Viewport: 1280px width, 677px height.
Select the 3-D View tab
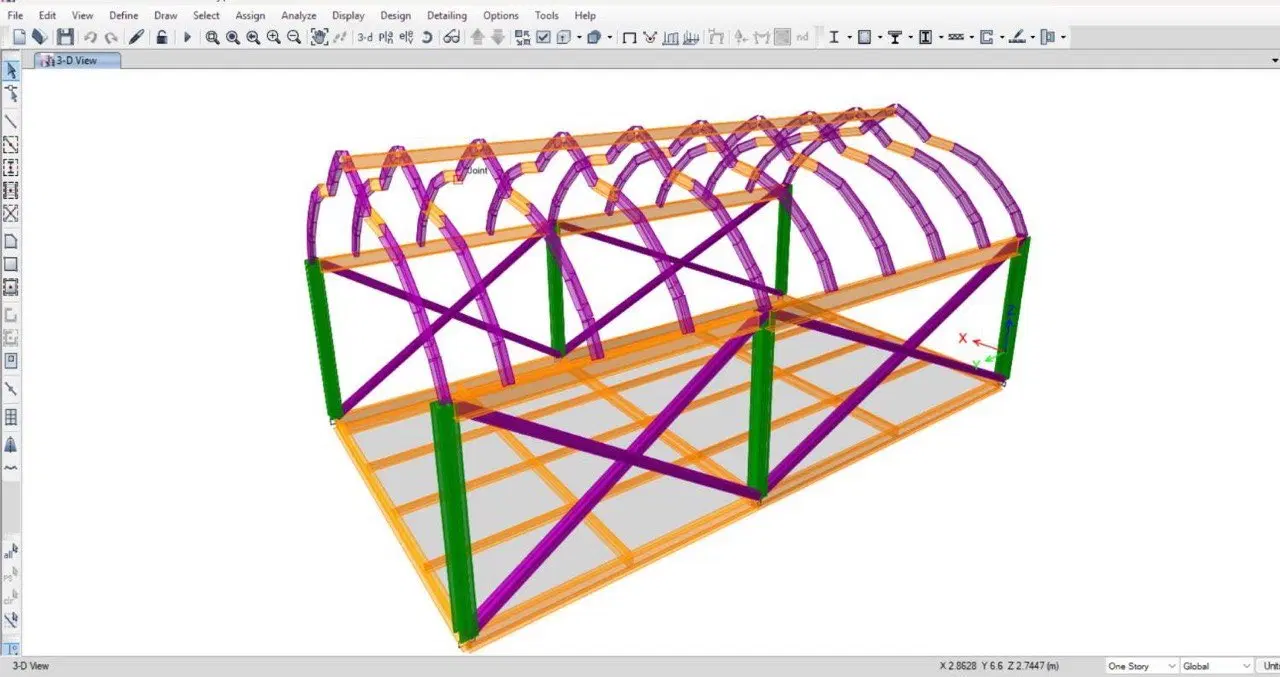click(77, 60)
